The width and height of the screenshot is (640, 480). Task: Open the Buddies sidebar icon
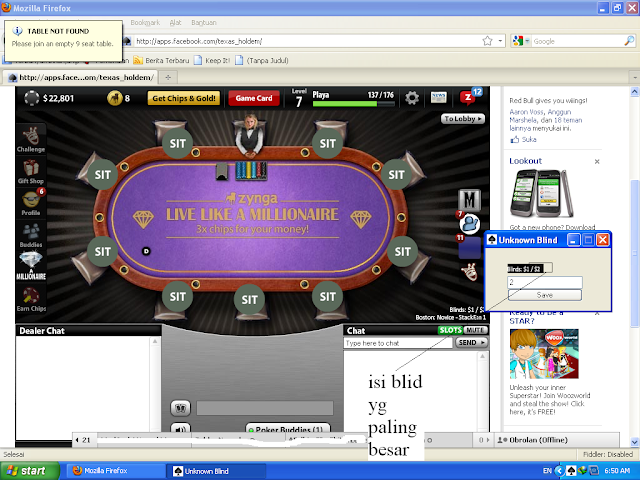31,236
